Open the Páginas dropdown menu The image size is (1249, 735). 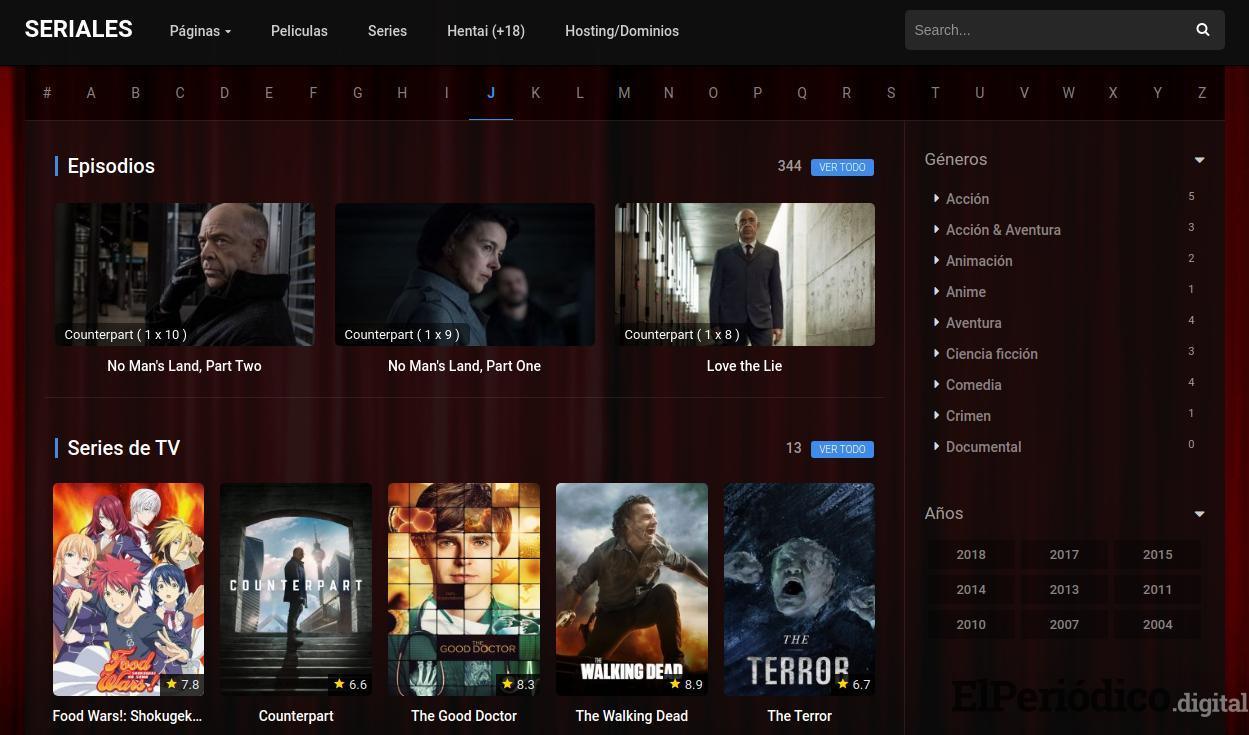click(x=200, y=31)
